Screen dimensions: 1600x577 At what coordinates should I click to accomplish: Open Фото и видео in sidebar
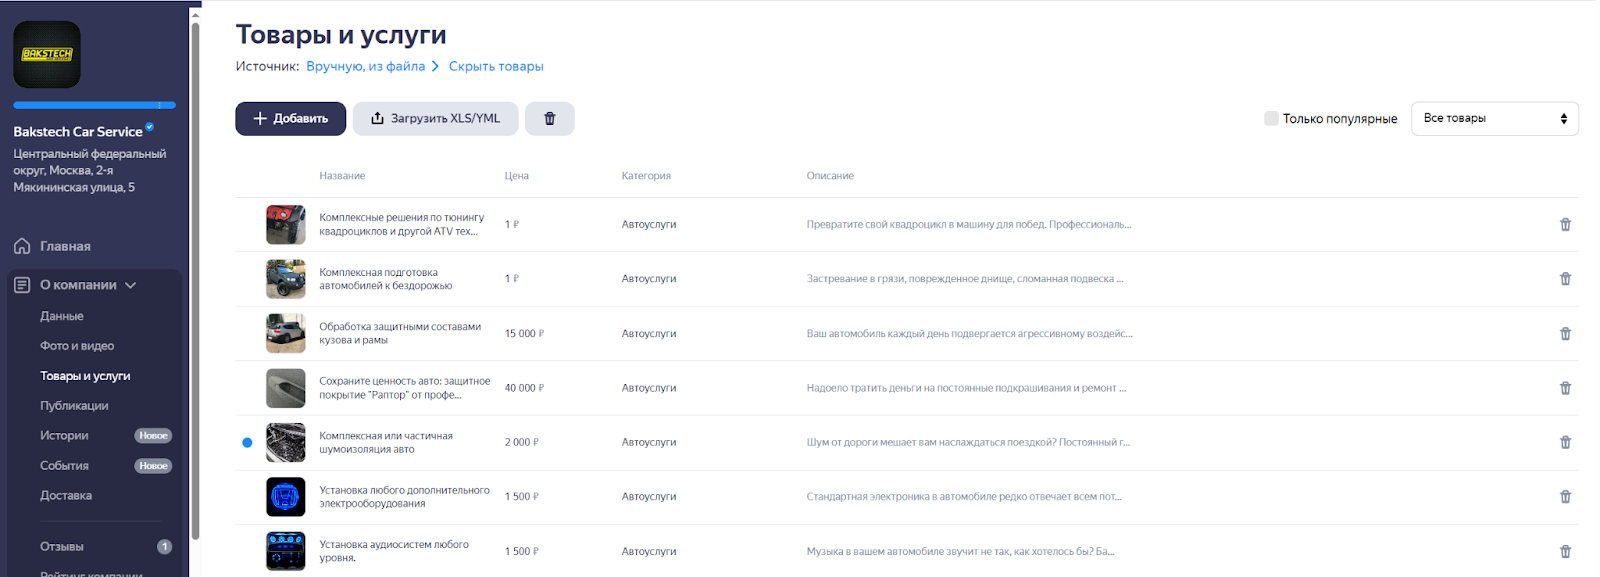tap(77, 346)
